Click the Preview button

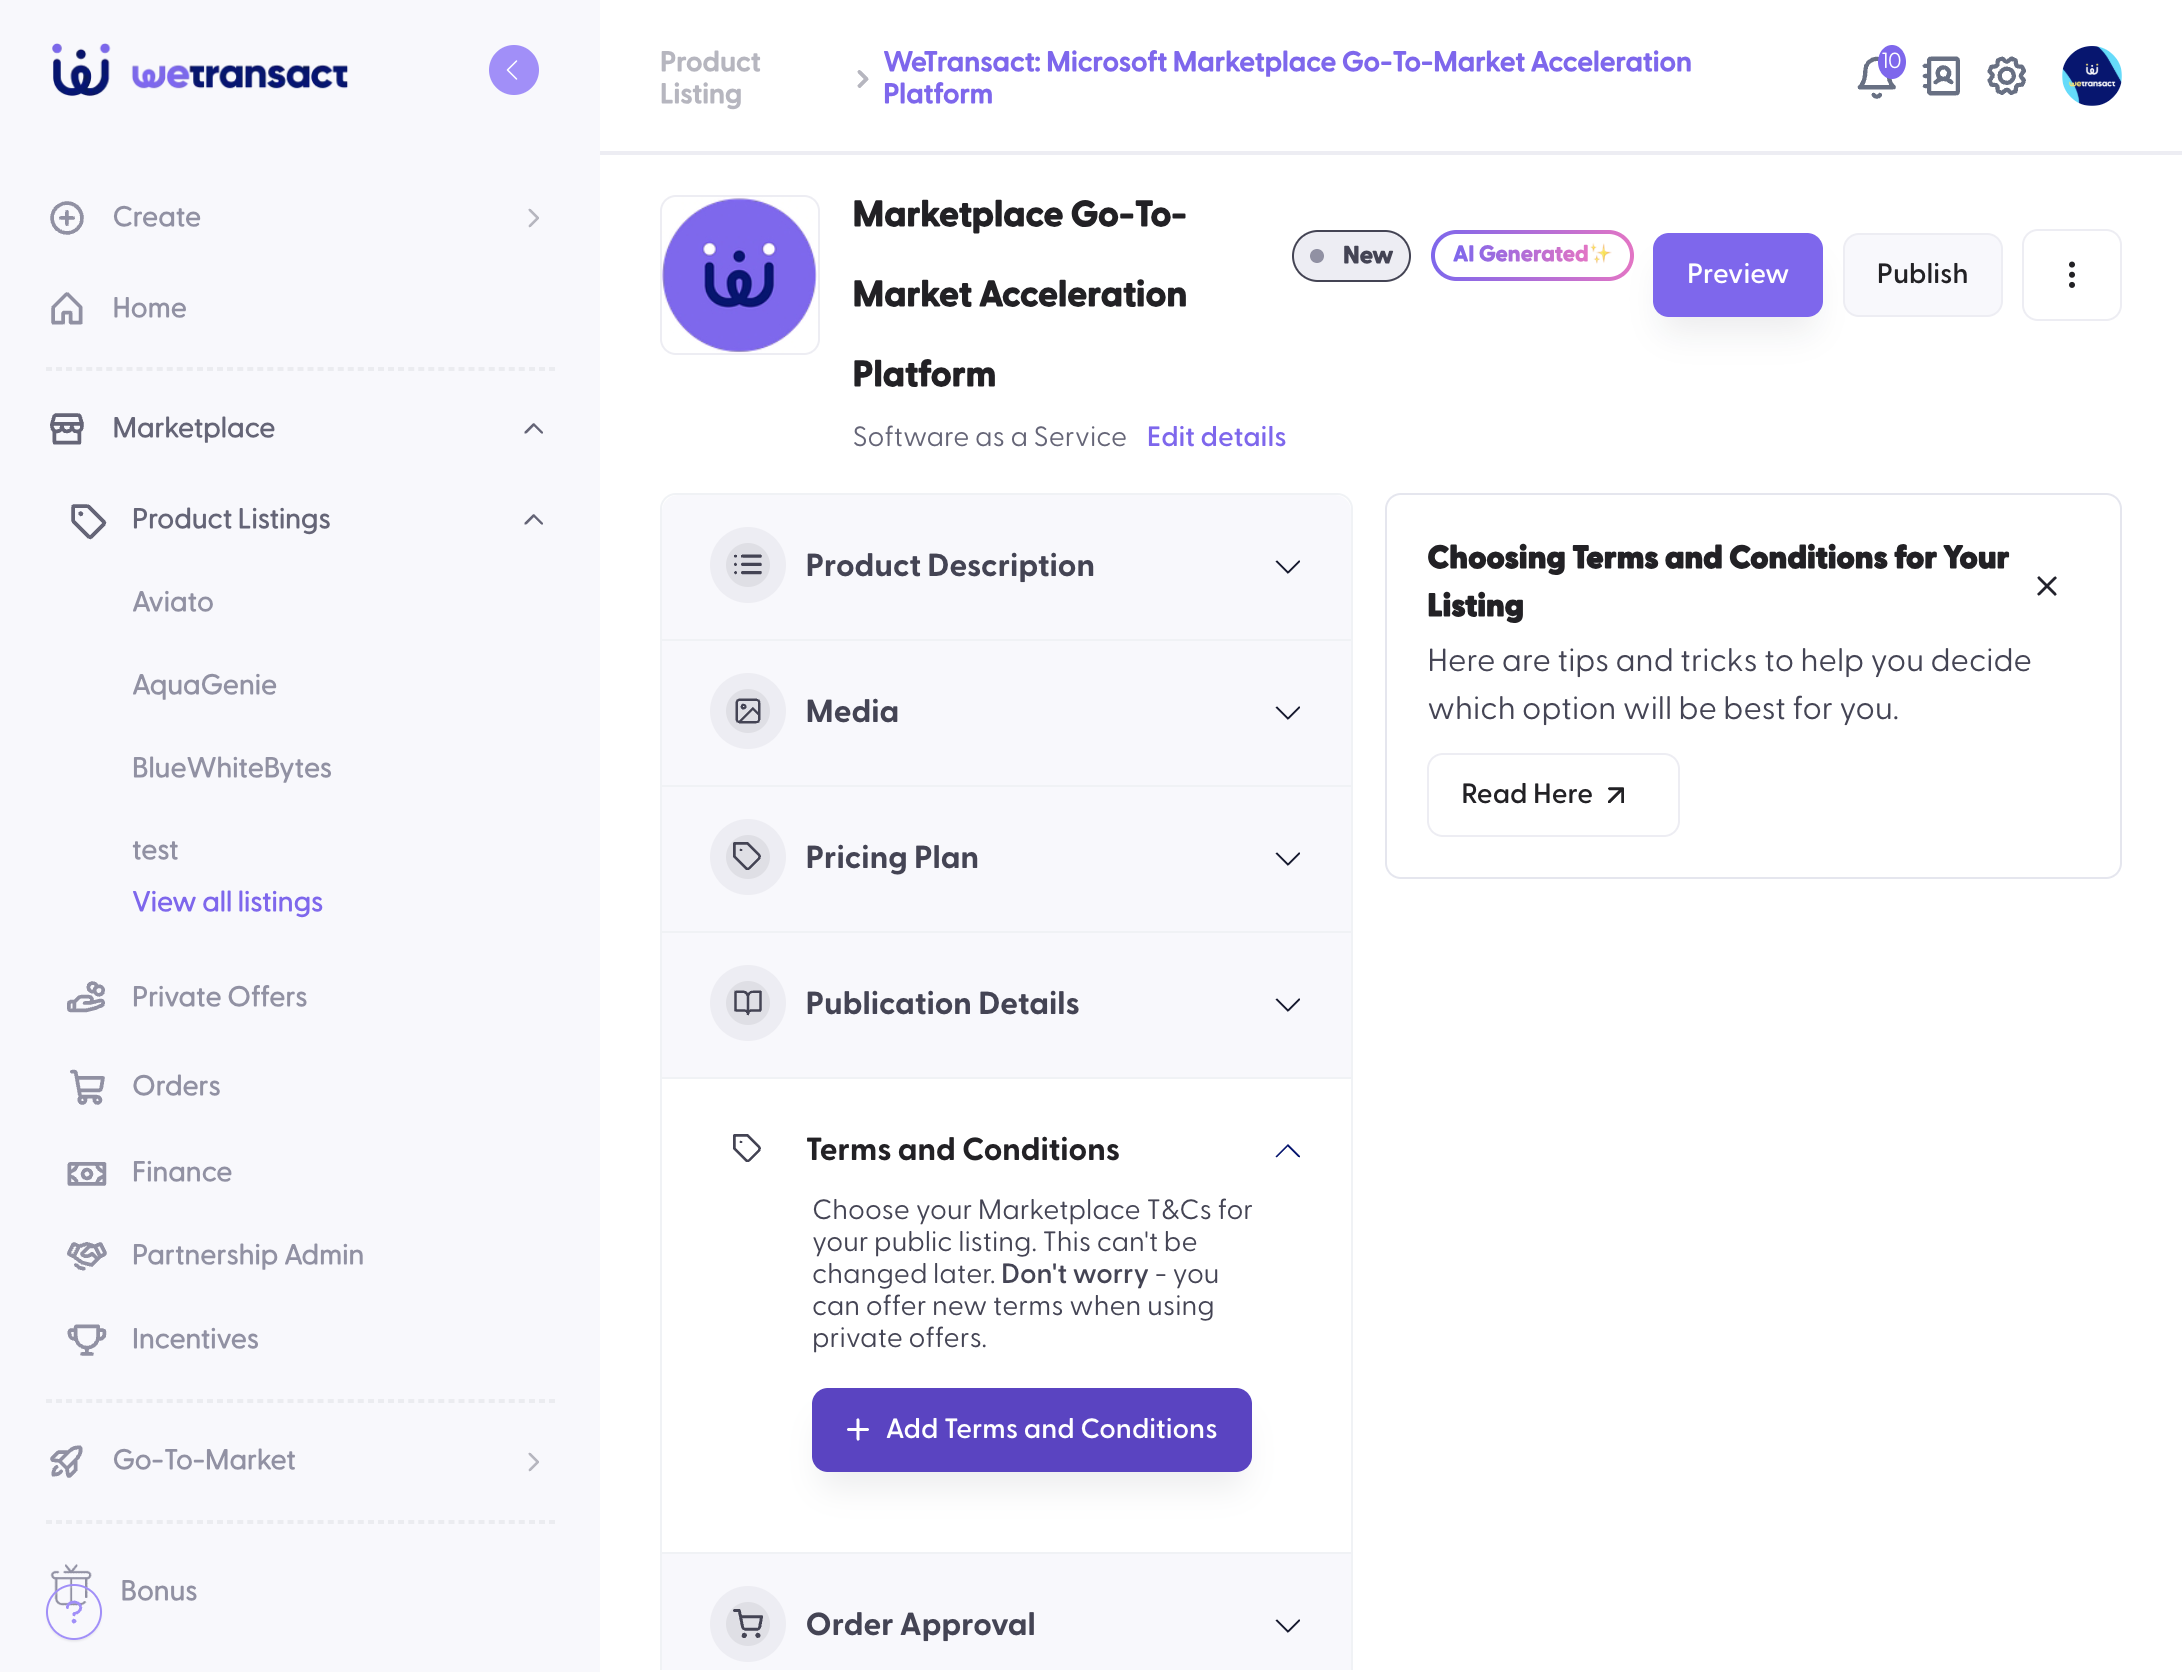coord(1737,274)
